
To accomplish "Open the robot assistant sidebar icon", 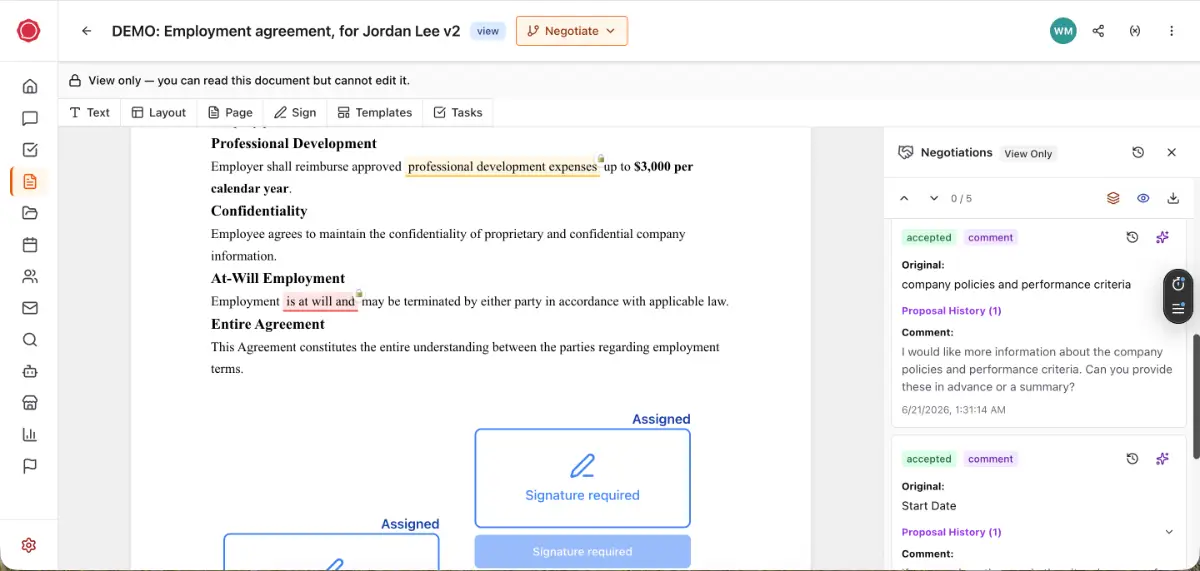I will 30,371.
